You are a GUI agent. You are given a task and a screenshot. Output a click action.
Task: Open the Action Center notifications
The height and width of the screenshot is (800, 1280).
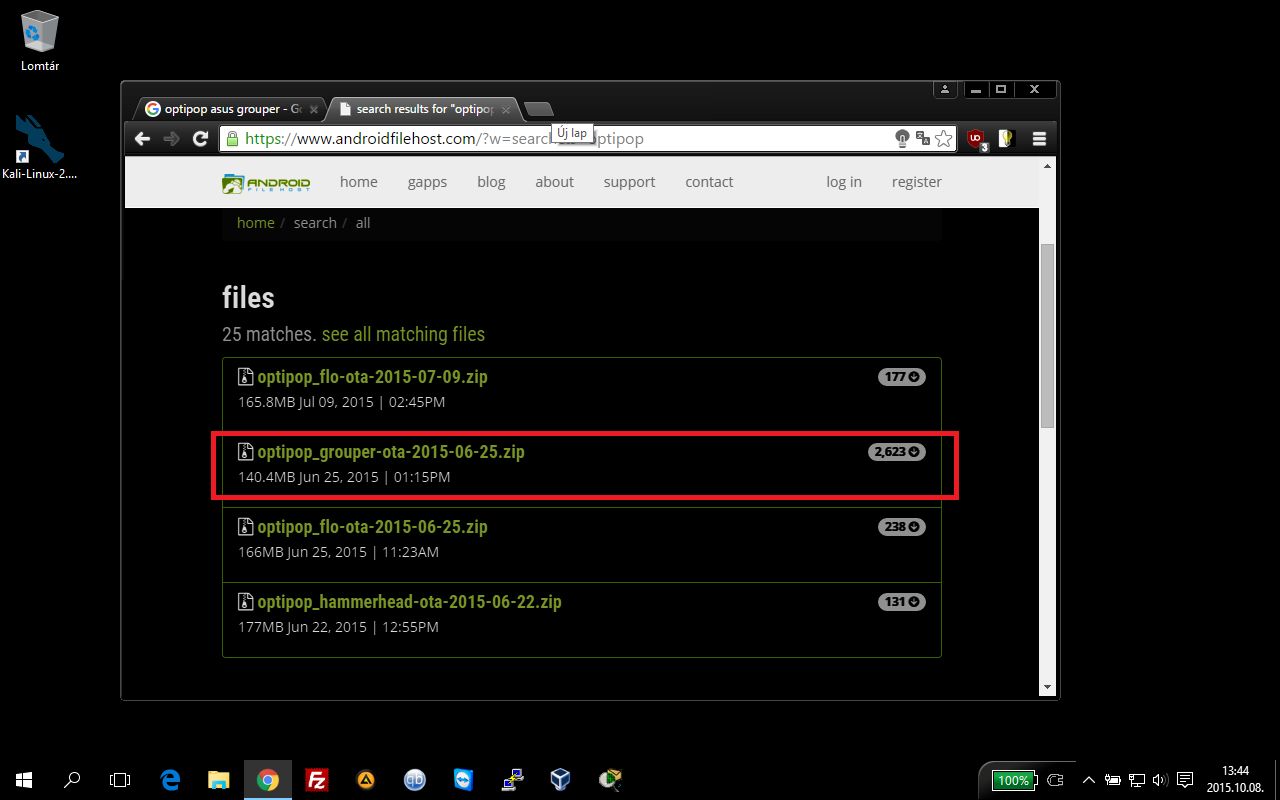[1185, 780]
